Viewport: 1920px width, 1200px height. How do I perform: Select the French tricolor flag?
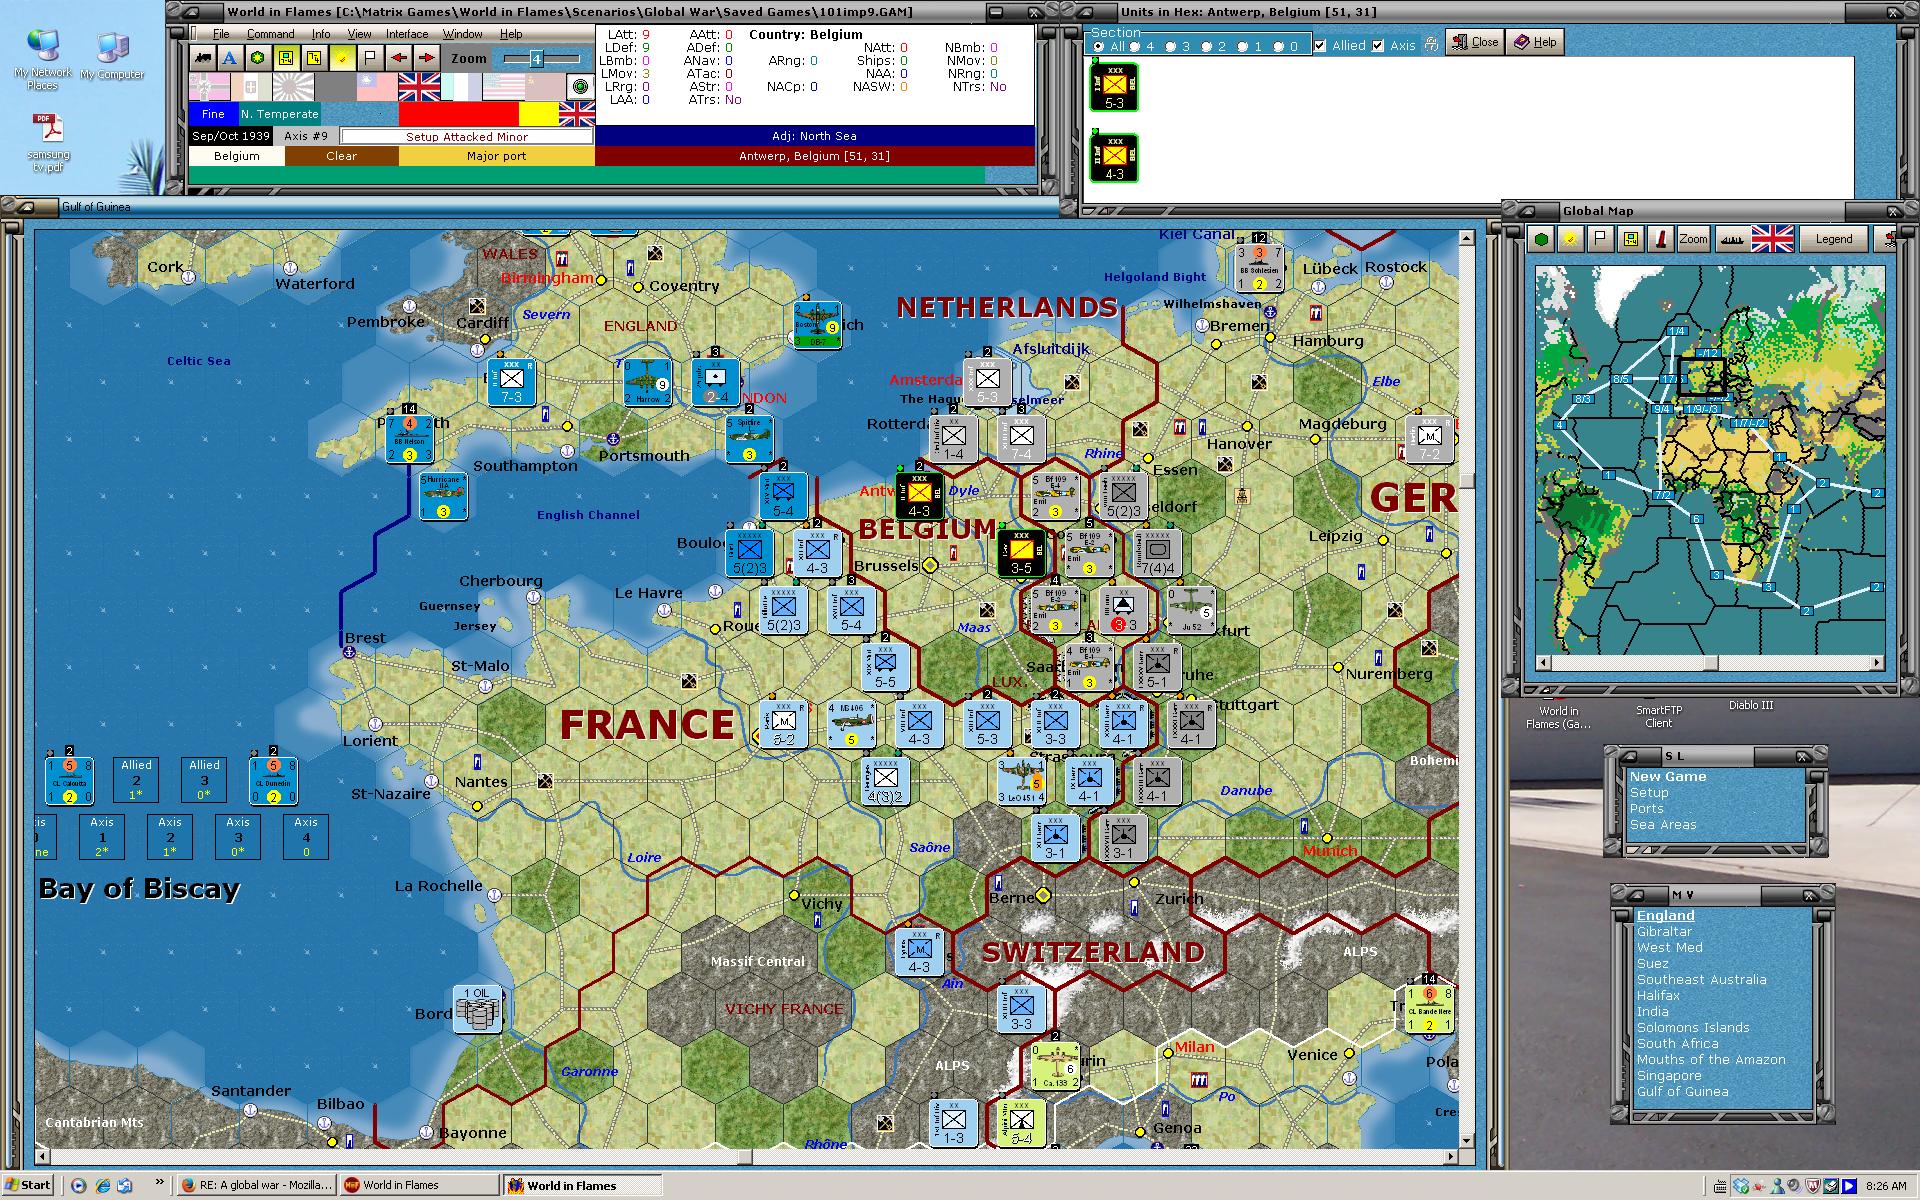point(461,87)
